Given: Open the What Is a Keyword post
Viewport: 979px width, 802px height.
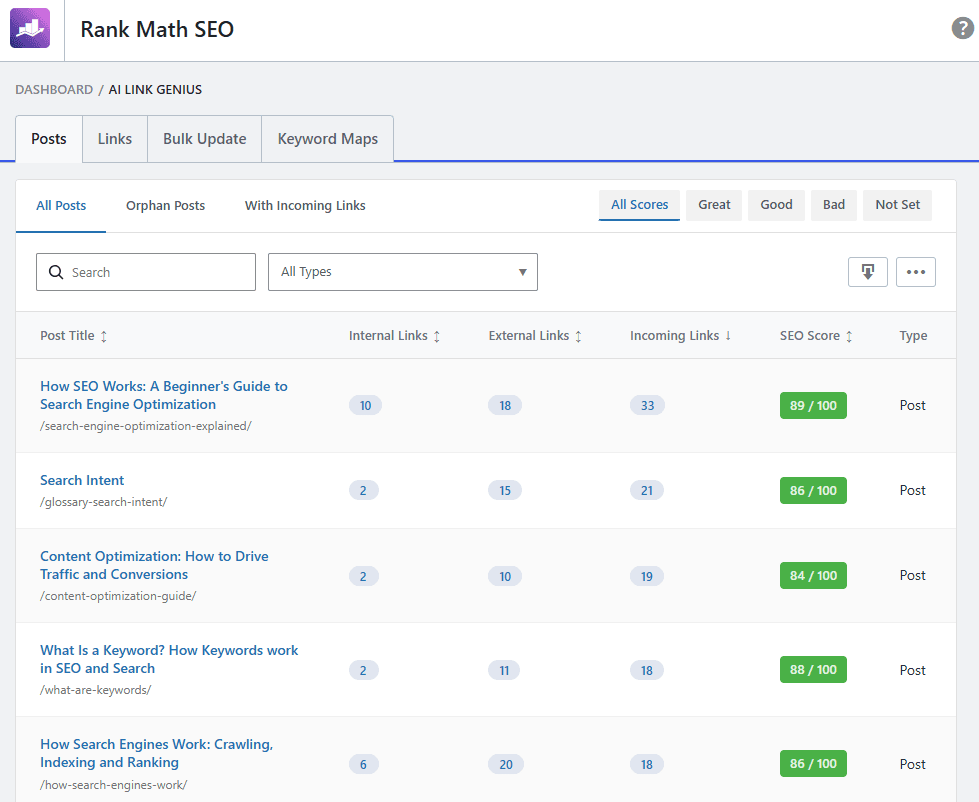Looking at the screenshot, I should pos(169,659).
